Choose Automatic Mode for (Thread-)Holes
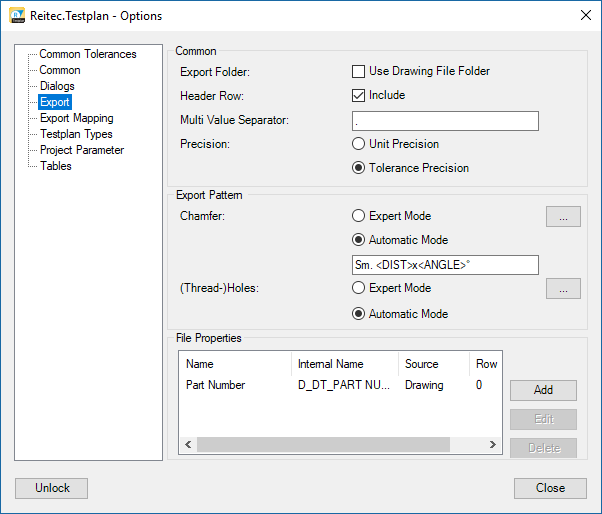The height and width of the screenshot is (514, 602). [x=359, y=314]
